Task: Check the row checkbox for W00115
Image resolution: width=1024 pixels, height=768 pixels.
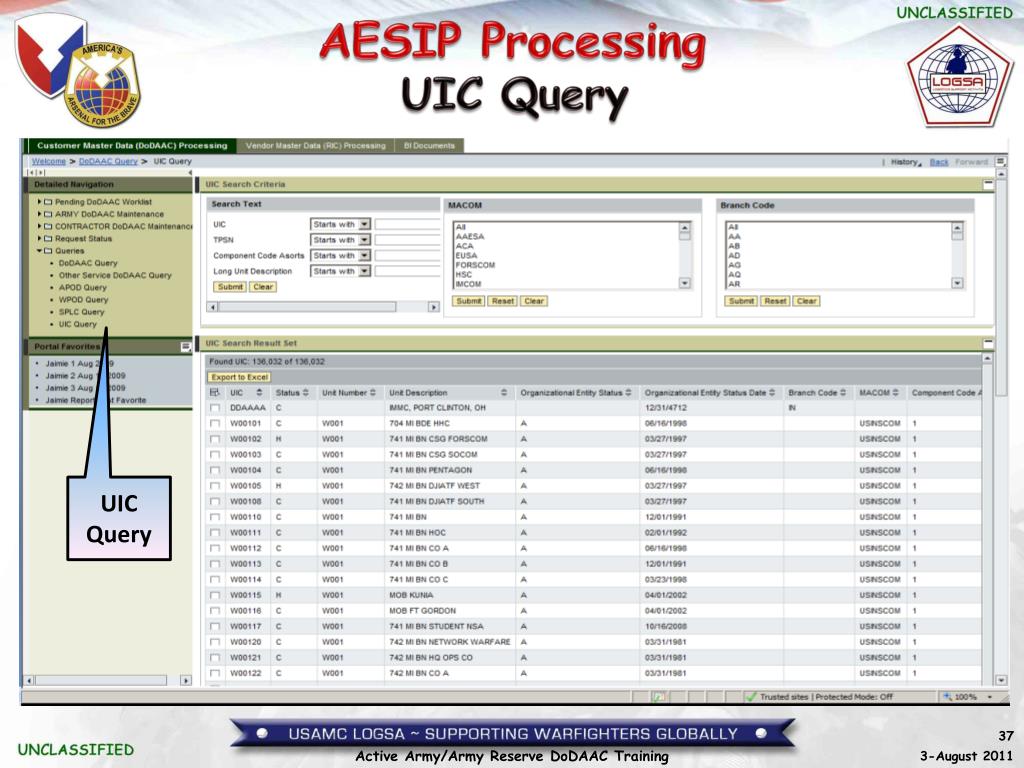Action: (x=215, y=596)
